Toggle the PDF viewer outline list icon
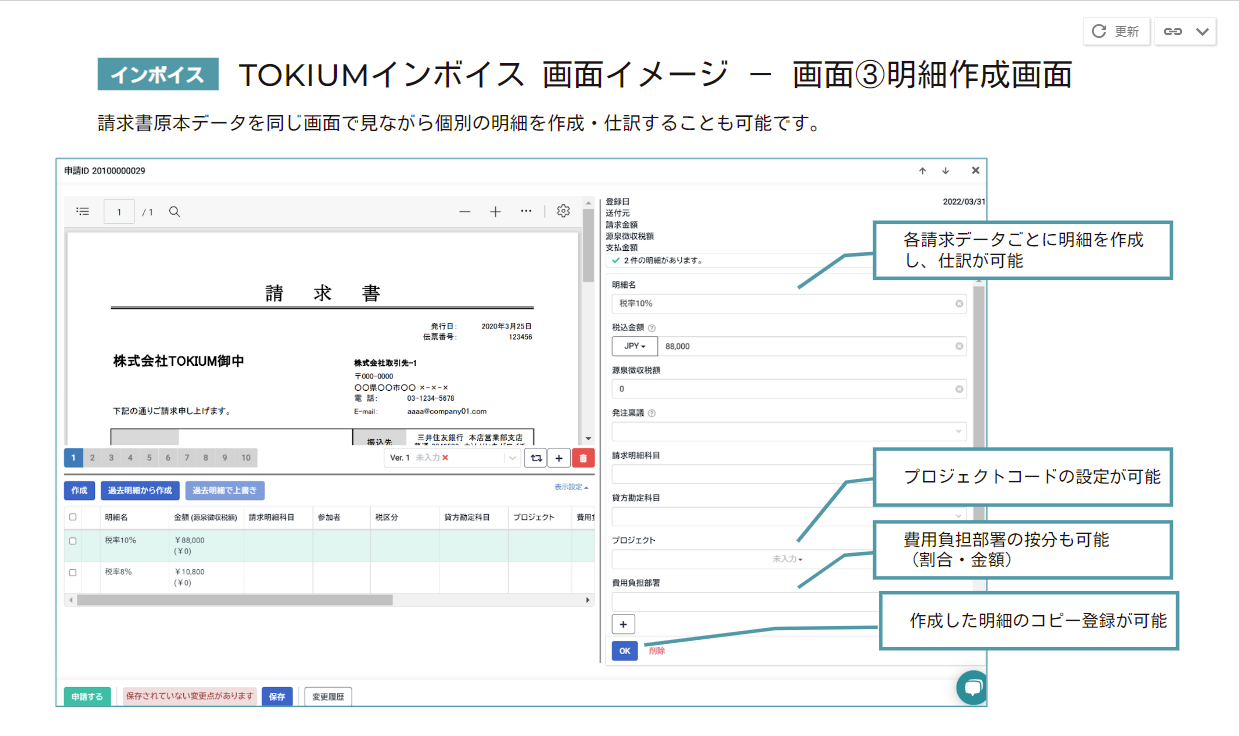The image size is (1239, 736). 83,212
